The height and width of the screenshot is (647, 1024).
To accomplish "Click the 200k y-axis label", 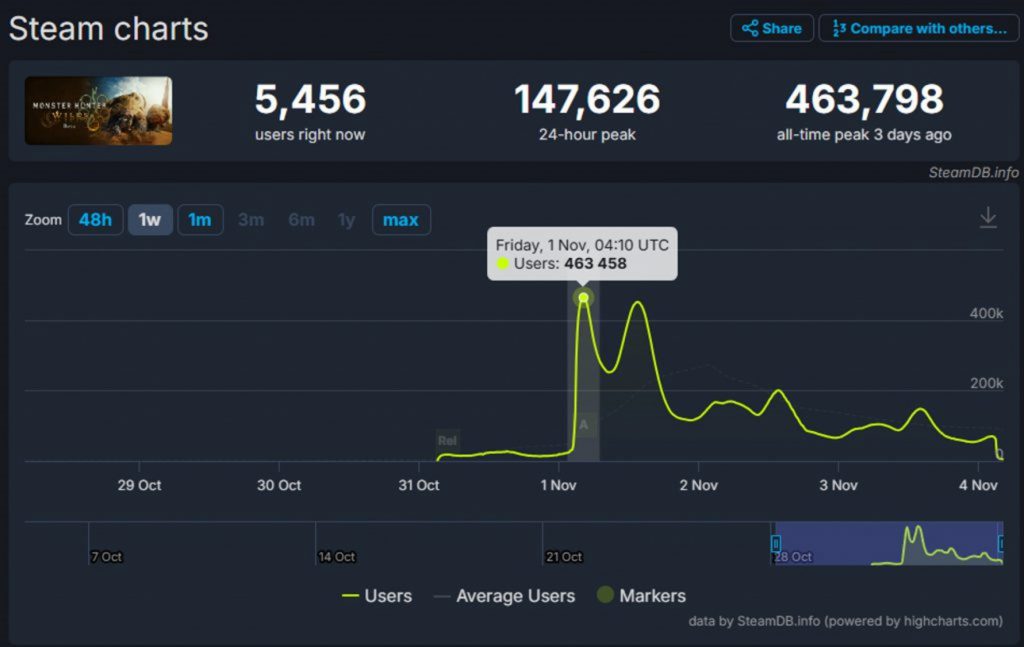I will (986, 383).
